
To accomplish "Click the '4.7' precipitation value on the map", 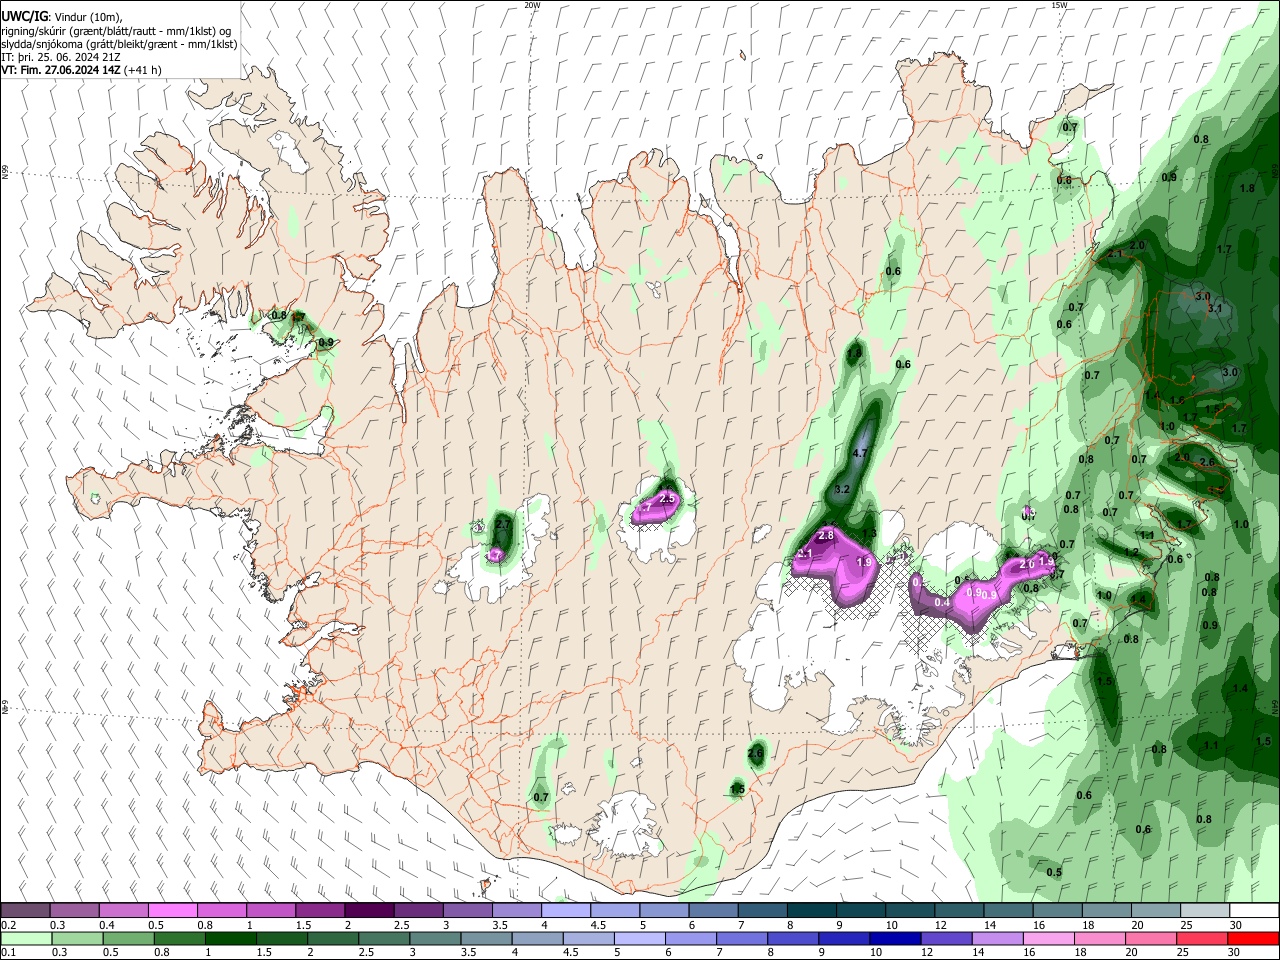I will point(859,453).
